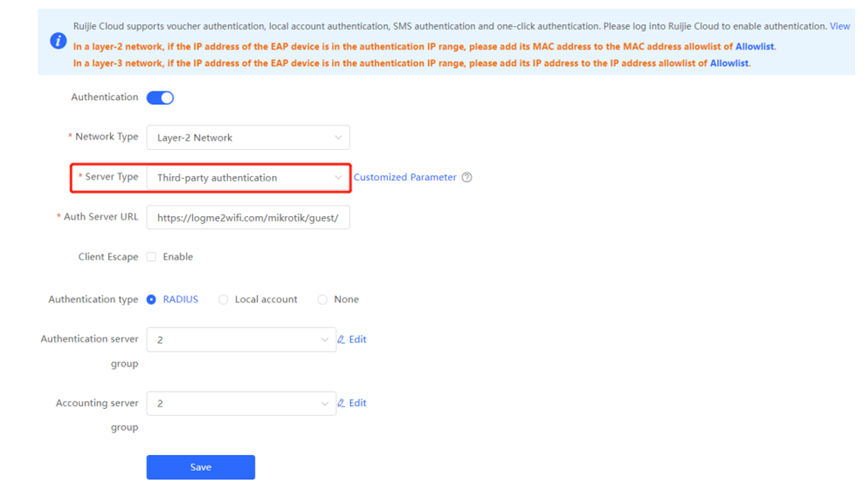Screen dimensions: 863x503
Task: Click the pencil icon beside Authentication server group
Action: point(341,340)
